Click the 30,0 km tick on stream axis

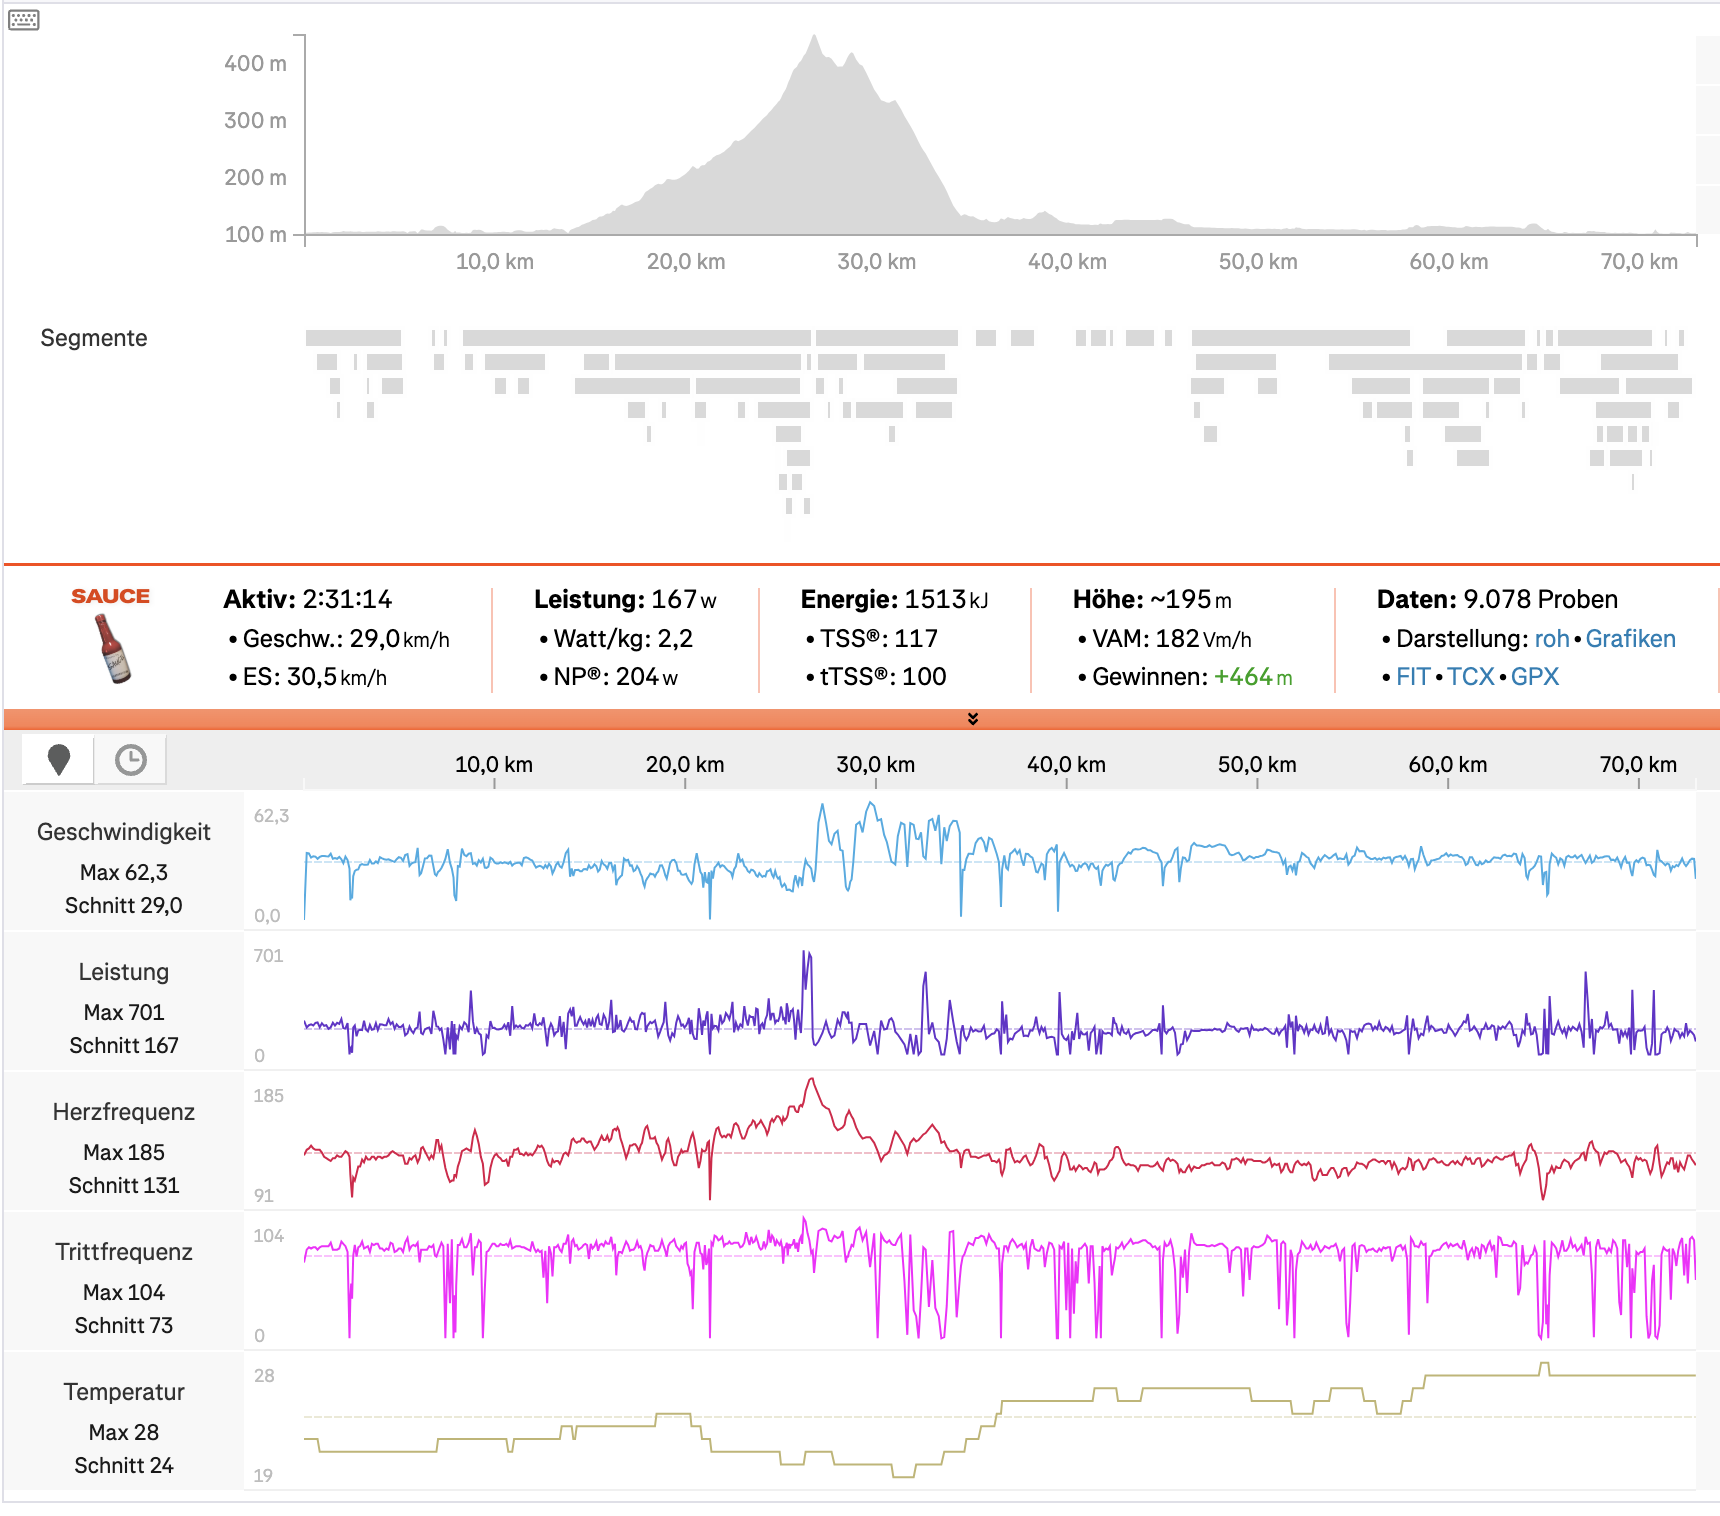tap(875, 765)
